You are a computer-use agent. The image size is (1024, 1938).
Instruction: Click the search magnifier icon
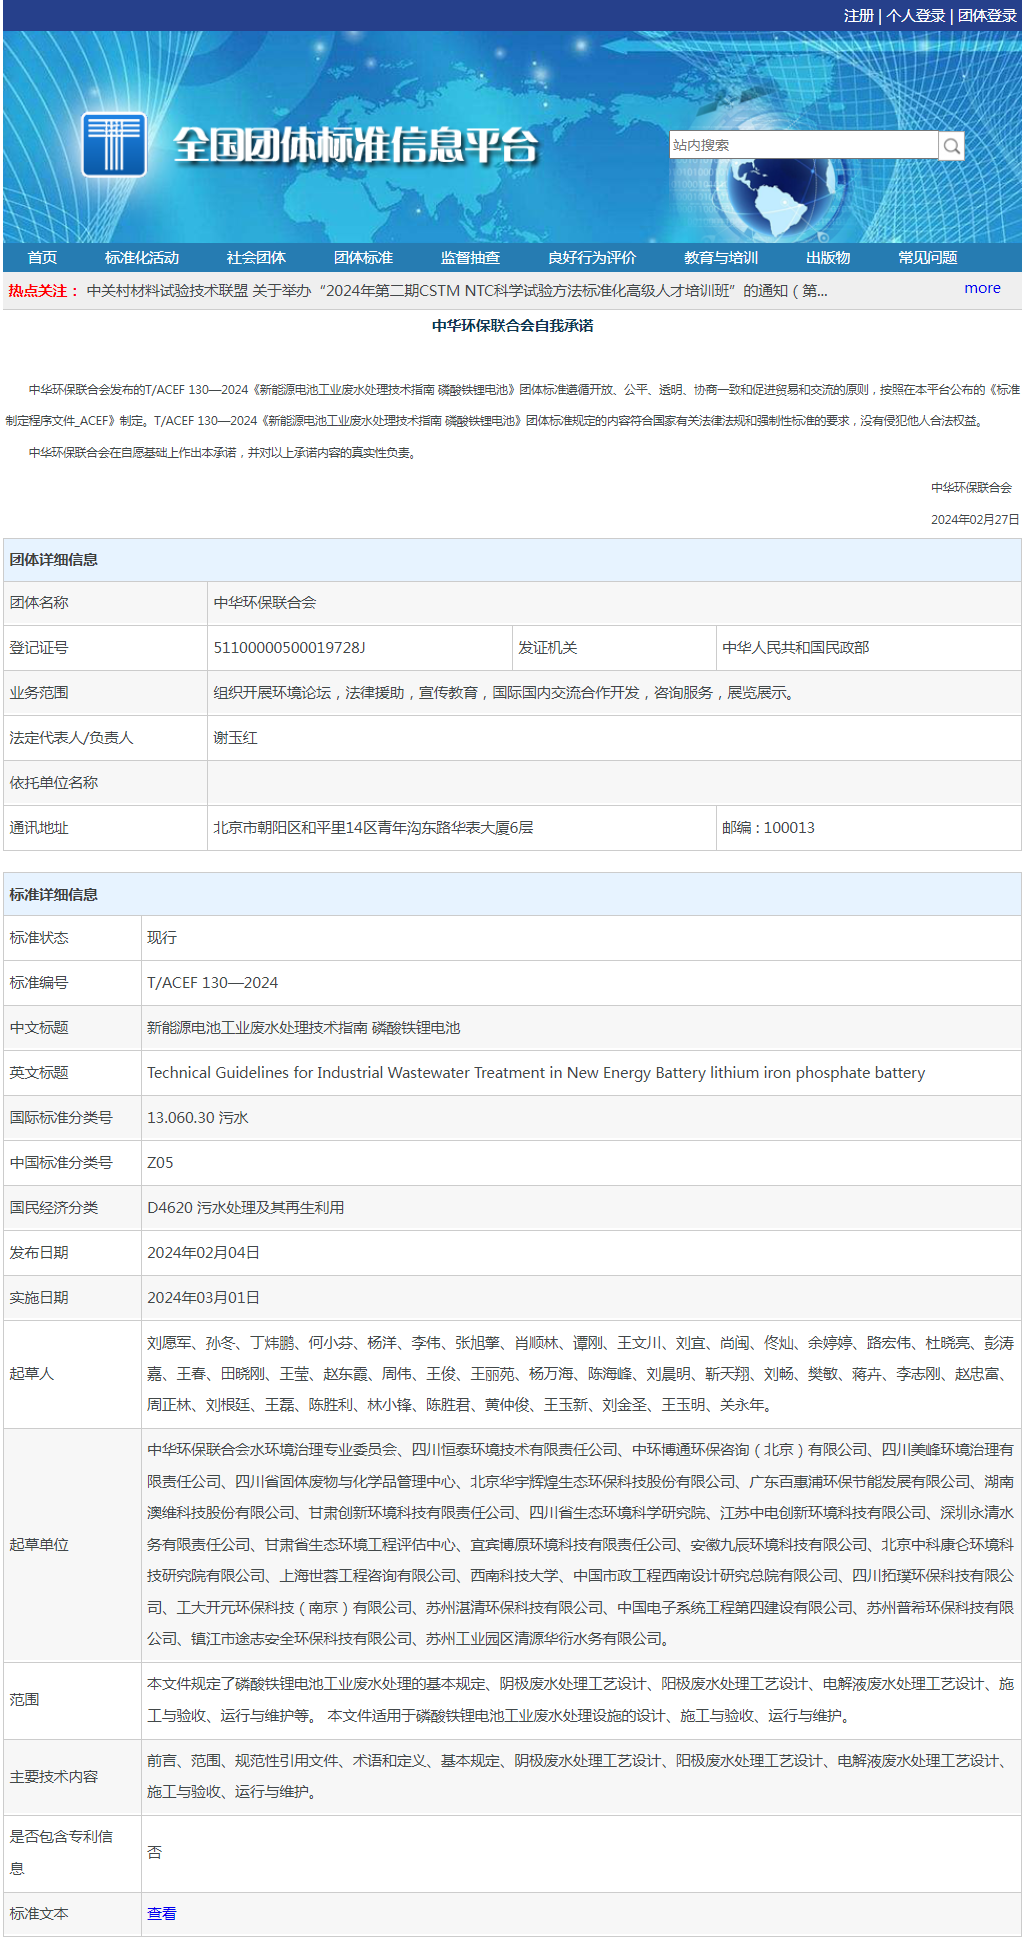(951, 146)
